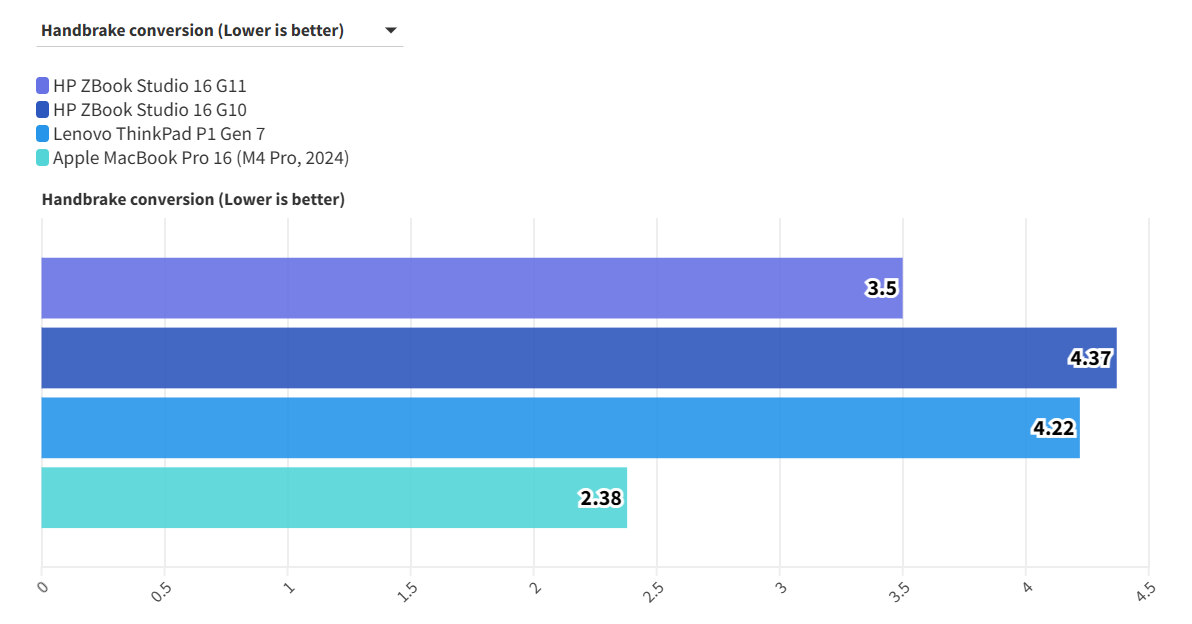Hide HP ZBook Studio 16 G11 series label
The width and height of the screenshot is (1192, 624).
[150, 86]
